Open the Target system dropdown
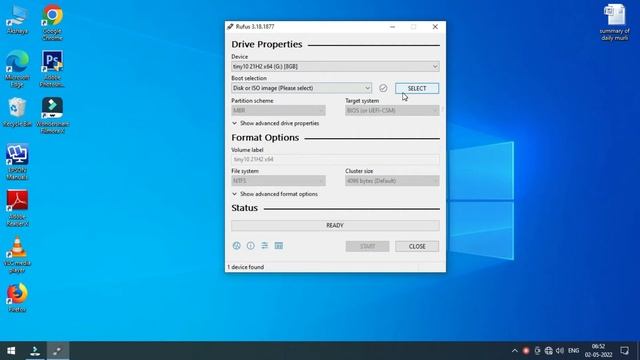Viewport: 640px width, 360px height. [x=392, y=110]
